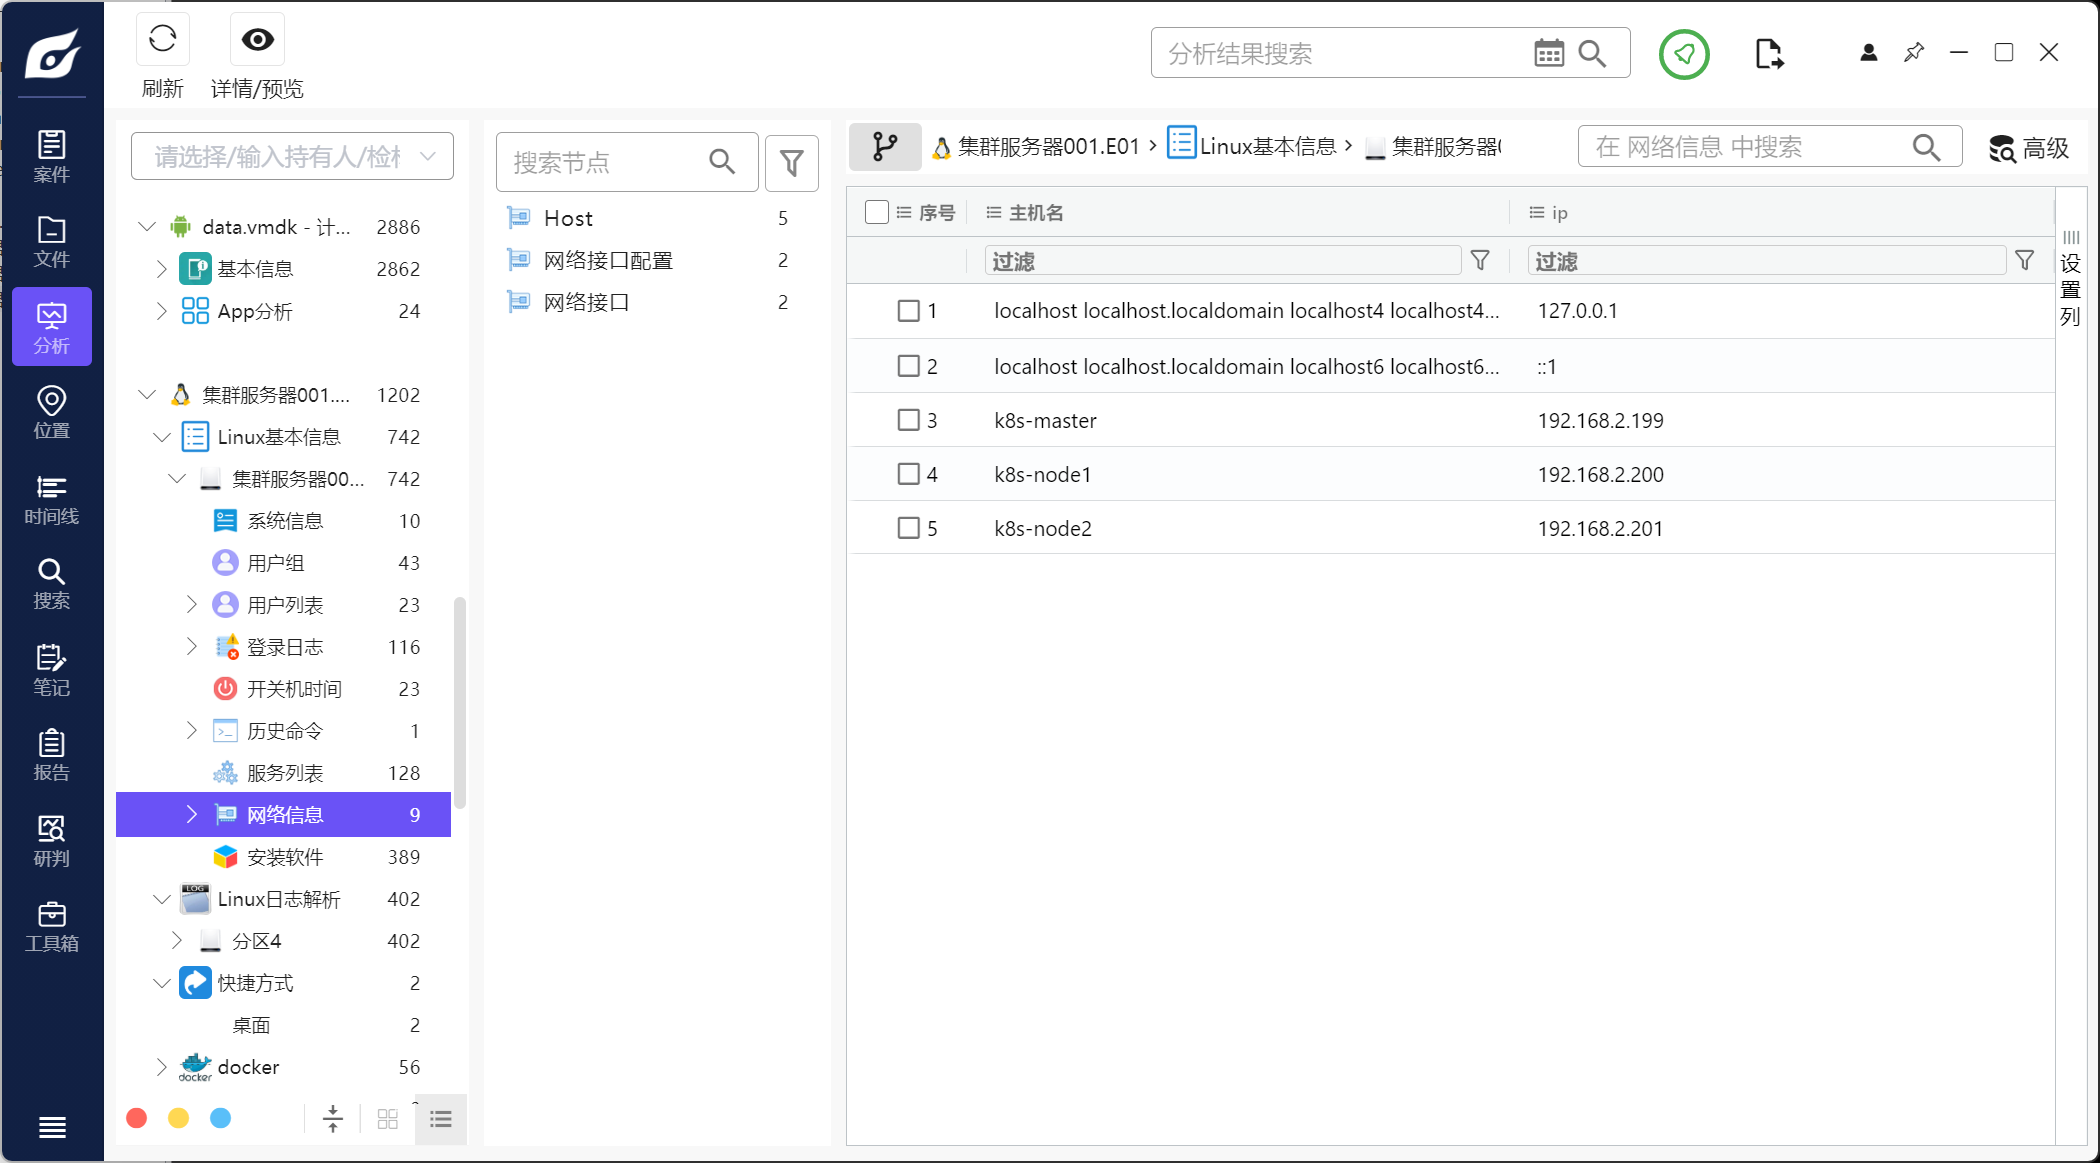This screenshot has width=2100, height=1163.
Task: Click the green shield status icon
Action: pos(1684,54)
